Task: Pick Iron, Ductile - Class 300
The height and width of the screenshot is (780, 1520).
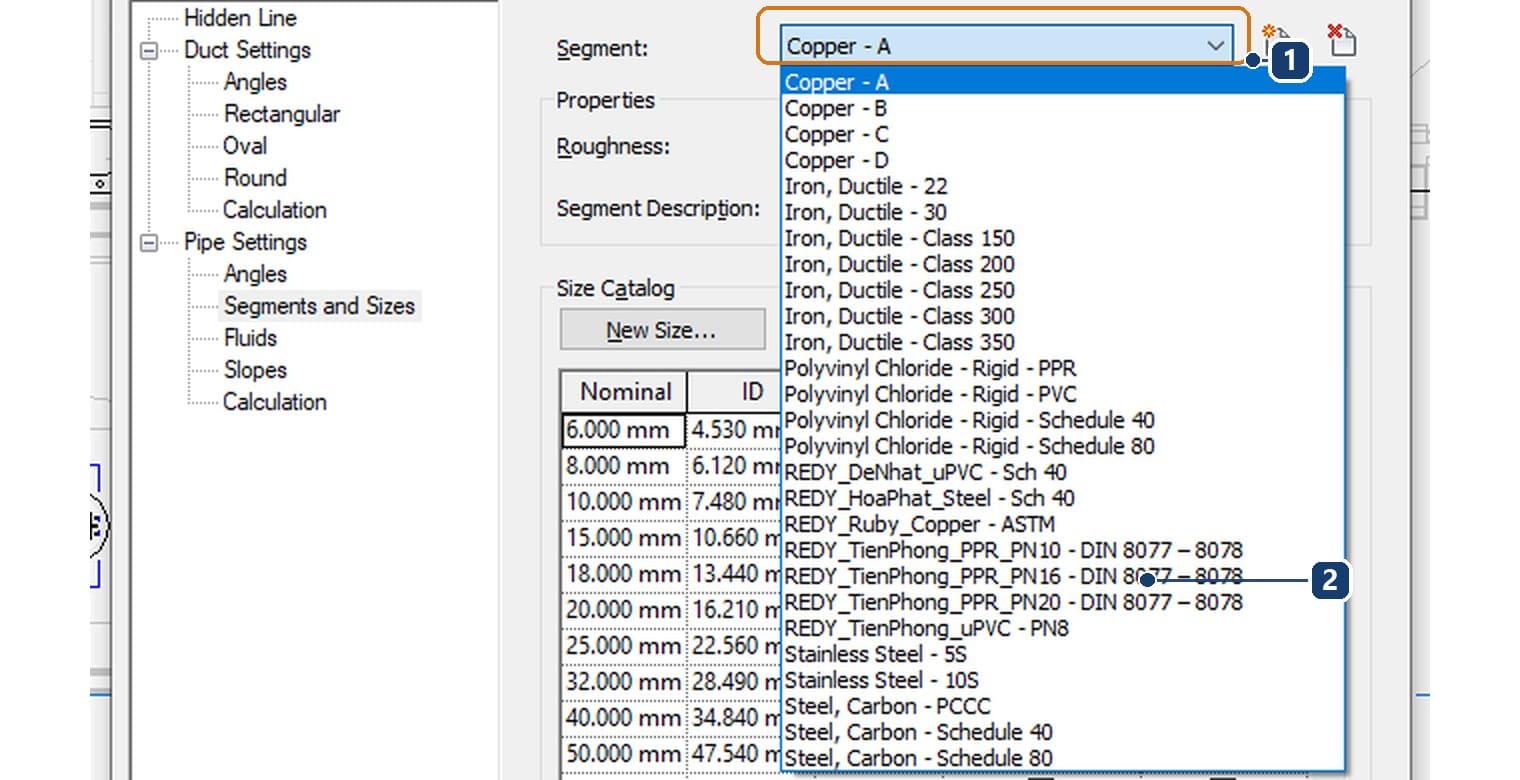Action: pos(1063,316)
